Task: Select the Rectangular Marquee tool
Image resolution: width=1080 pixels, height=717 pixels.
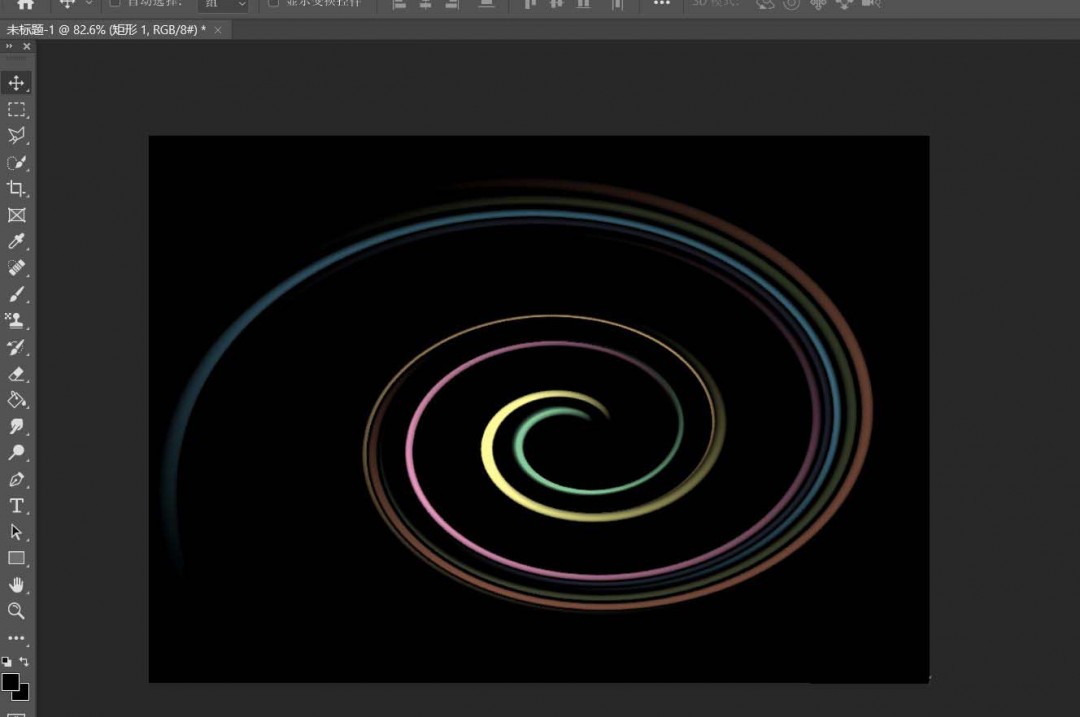Action: [17, 110]
